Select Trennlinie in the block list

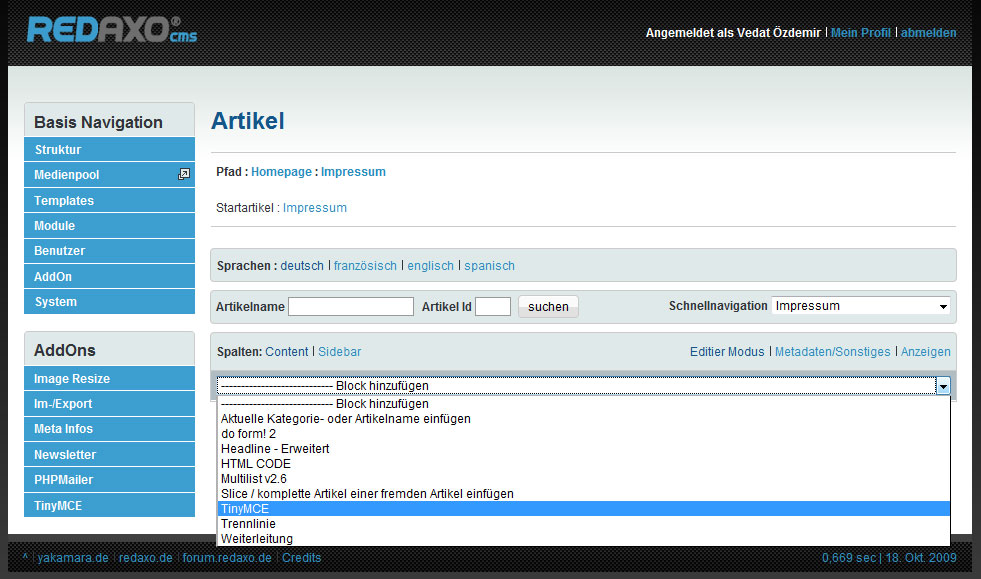click(248, 523)
